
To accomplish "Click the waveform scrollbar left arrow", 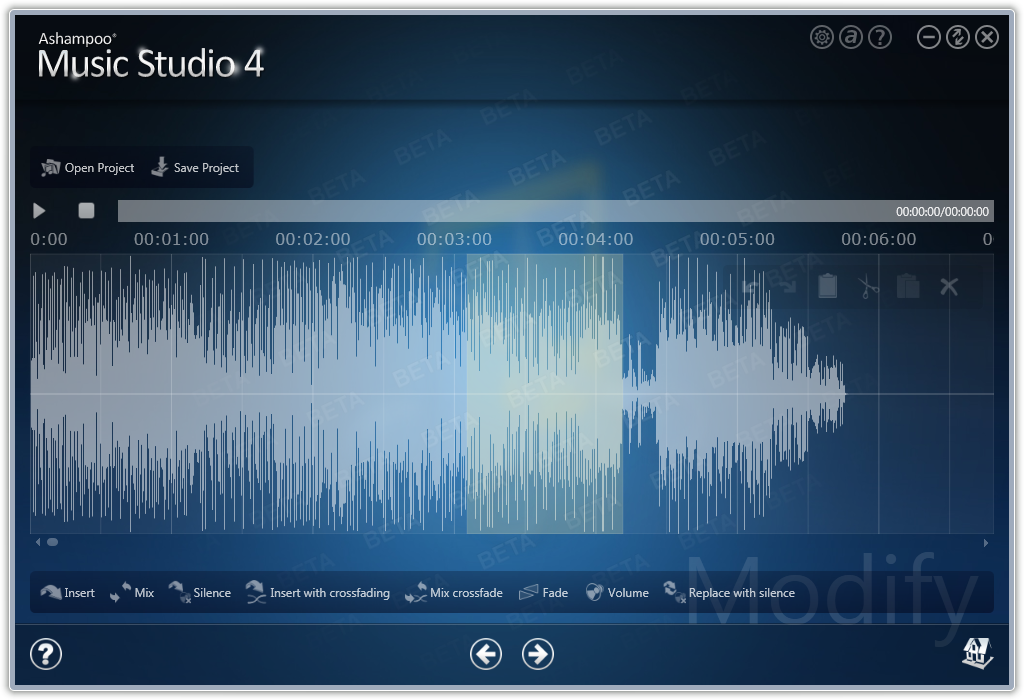I will coord(38,542).
